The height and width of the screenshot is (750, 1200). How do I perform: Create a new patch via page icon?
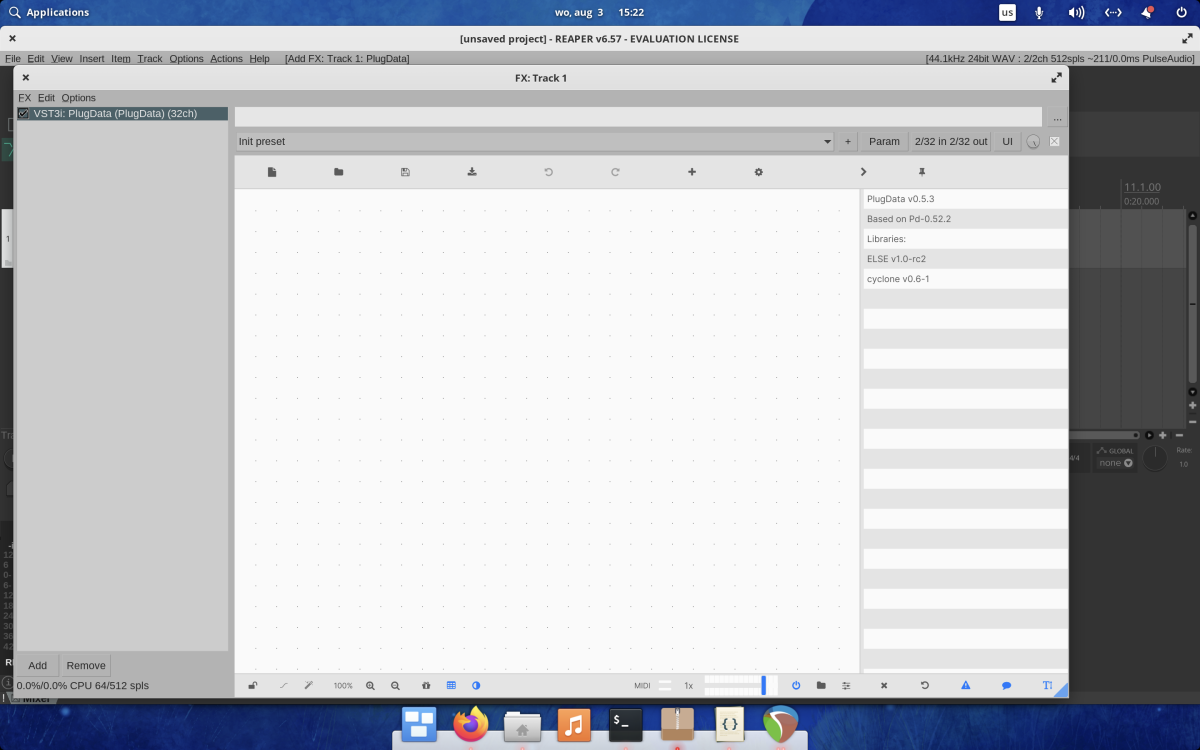click(x=272, y=172)
